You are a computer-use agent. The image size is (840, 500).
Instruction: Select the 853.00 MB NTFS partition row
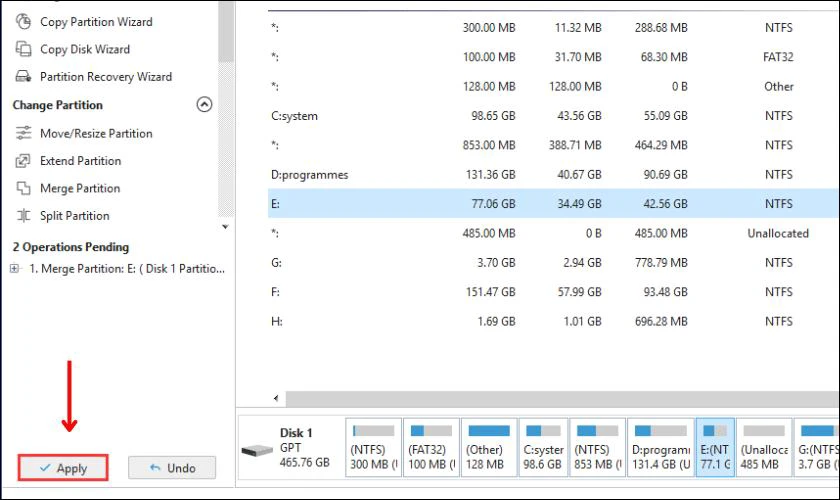click(x=553, y=145)
